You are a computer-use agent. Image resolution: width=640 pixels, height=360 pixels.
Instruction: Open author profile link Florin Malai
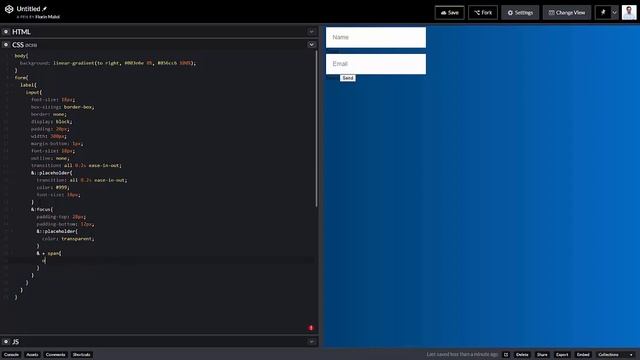(x=47, y=17)
